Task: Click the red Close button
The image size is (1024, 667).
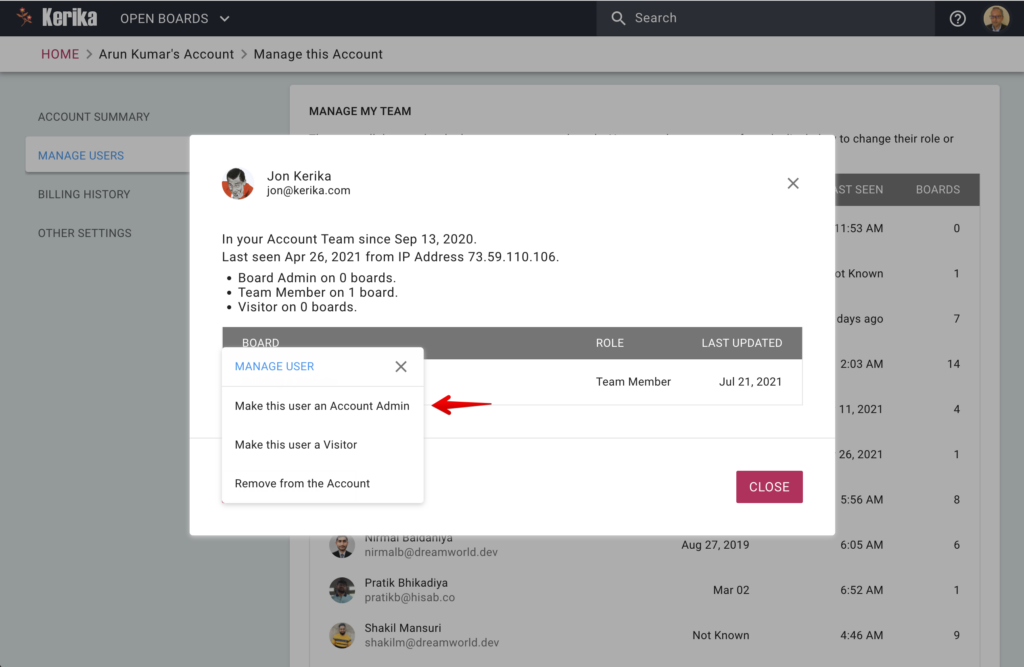Action: [x=769, y=487]
